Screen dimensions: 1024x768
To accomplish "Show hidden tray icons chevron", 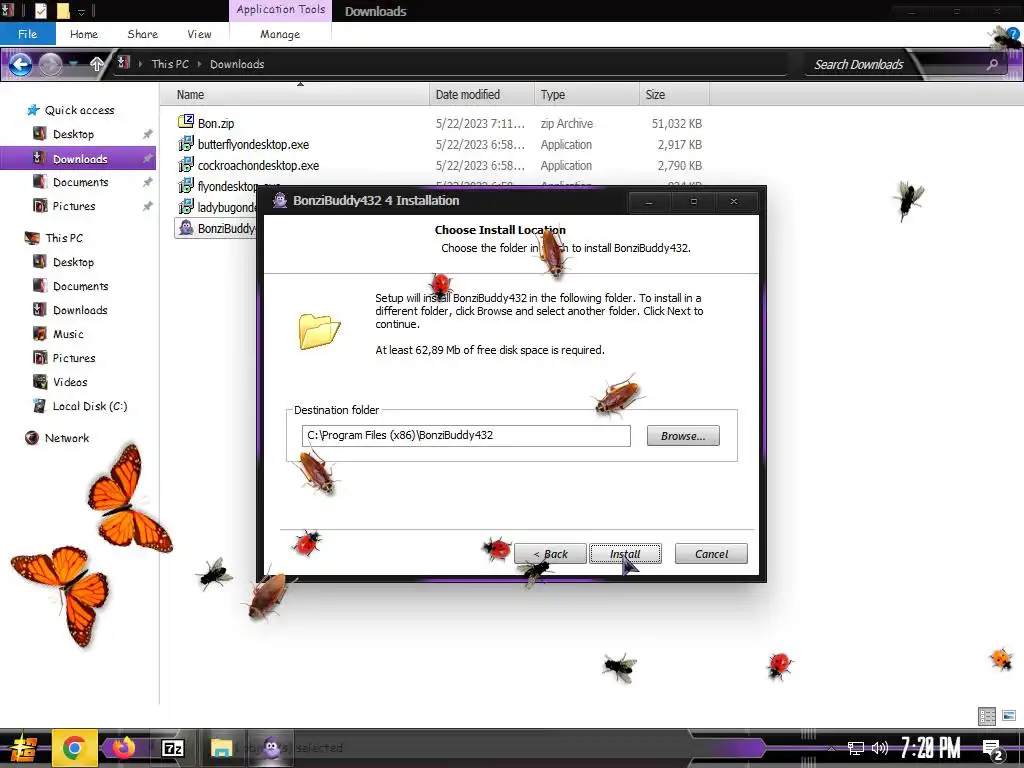I will click(831, 748).
